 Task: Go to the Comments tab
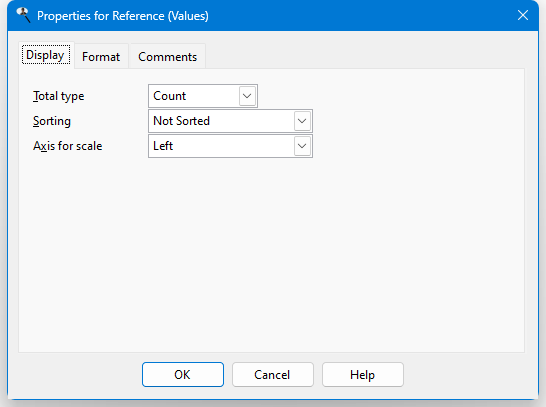tap(167, 56)
